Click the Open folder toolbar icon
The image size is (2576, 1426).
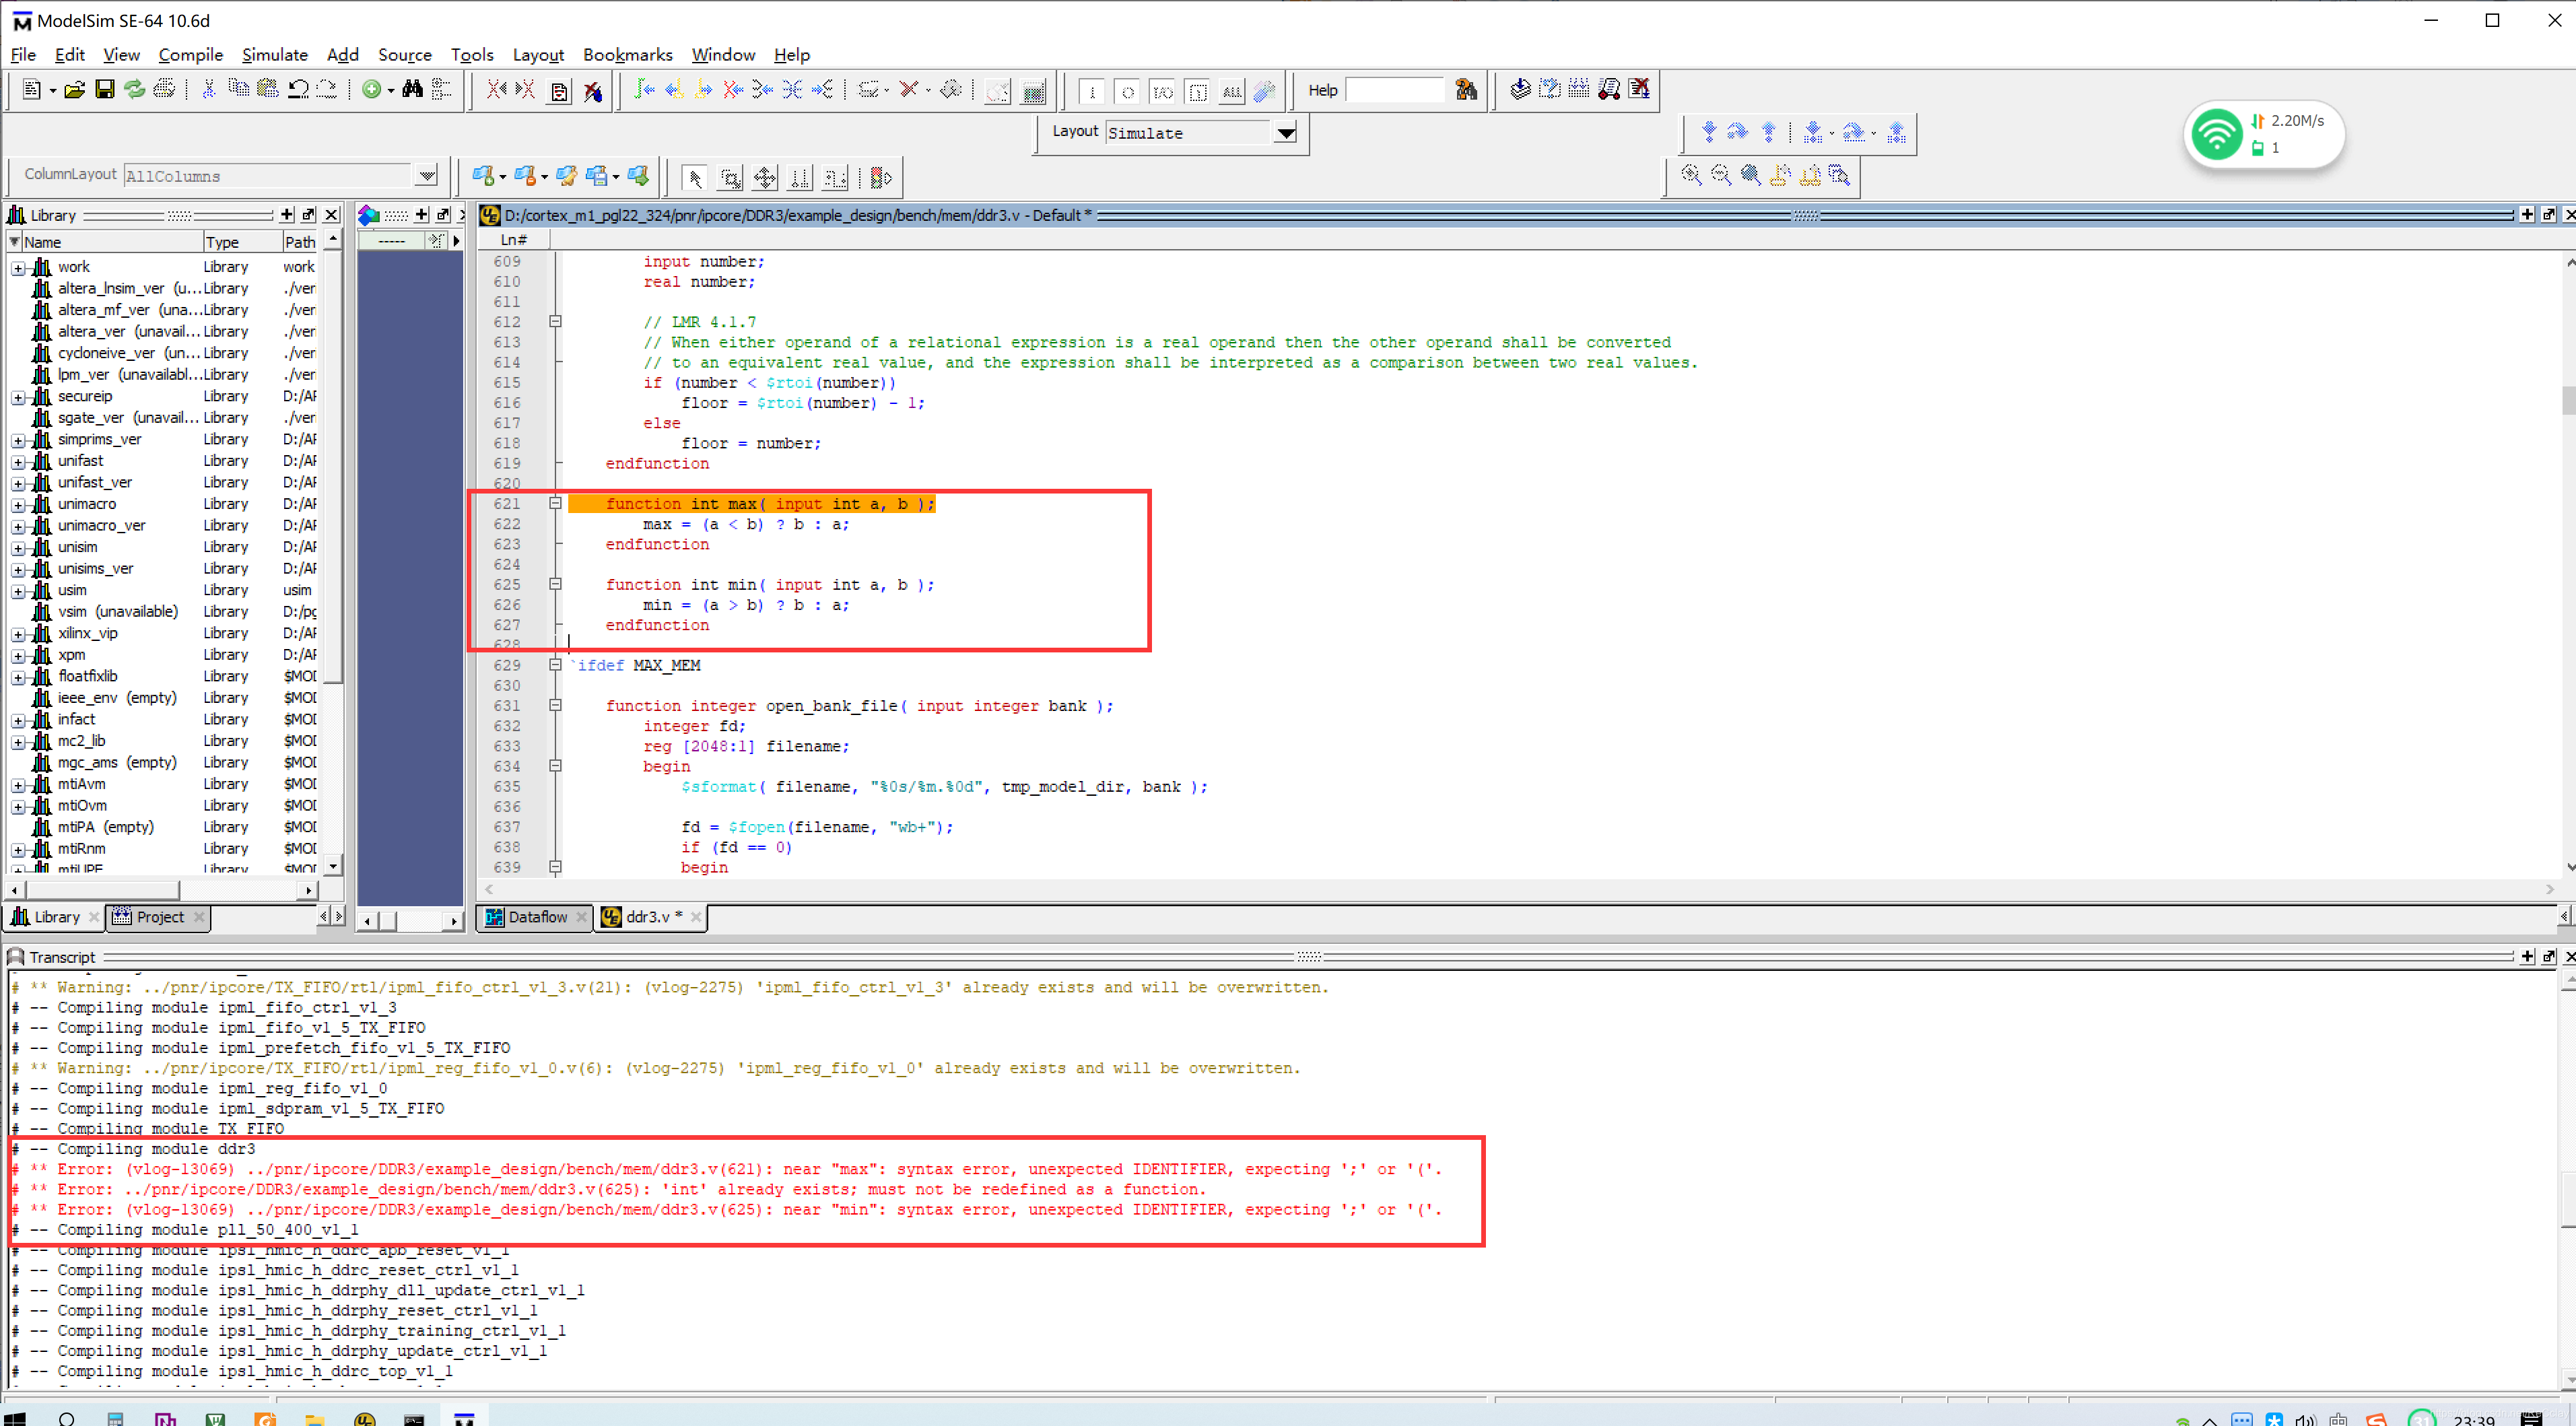pyautogui.click(x=74, y=90)
